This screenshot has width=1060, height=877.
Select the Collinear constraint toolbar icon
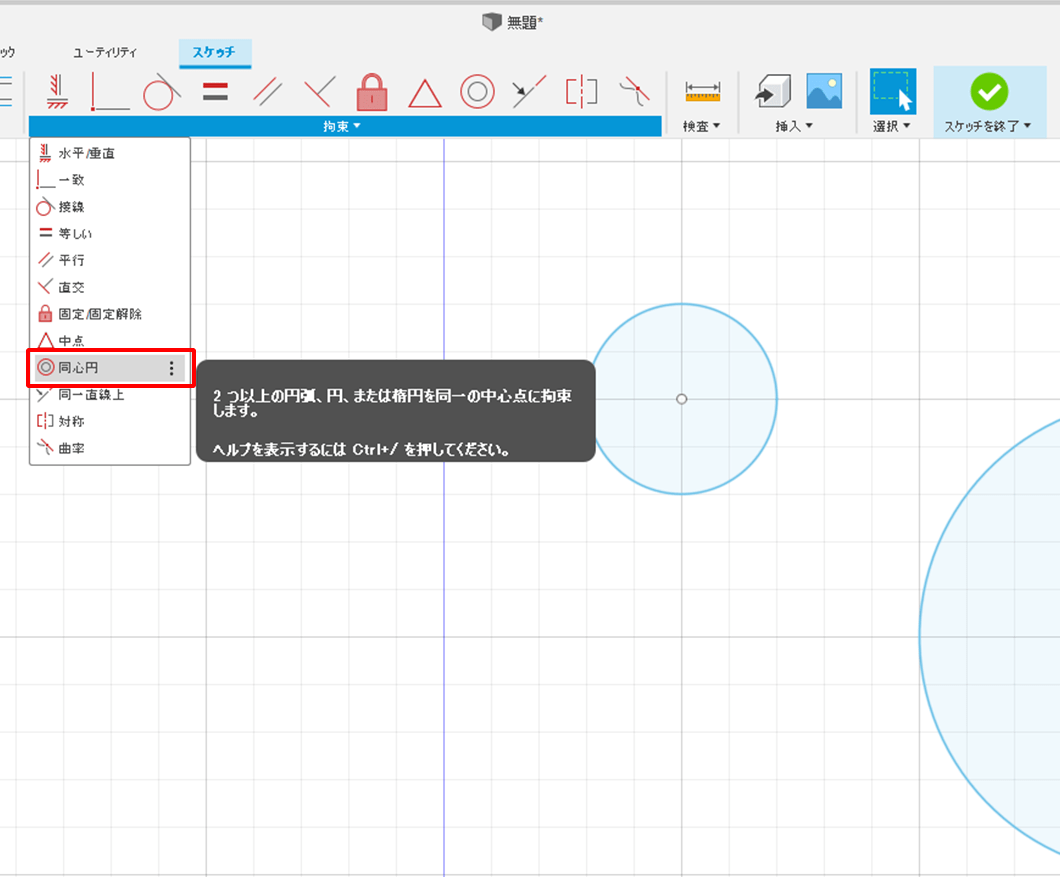tap(529, 91)
